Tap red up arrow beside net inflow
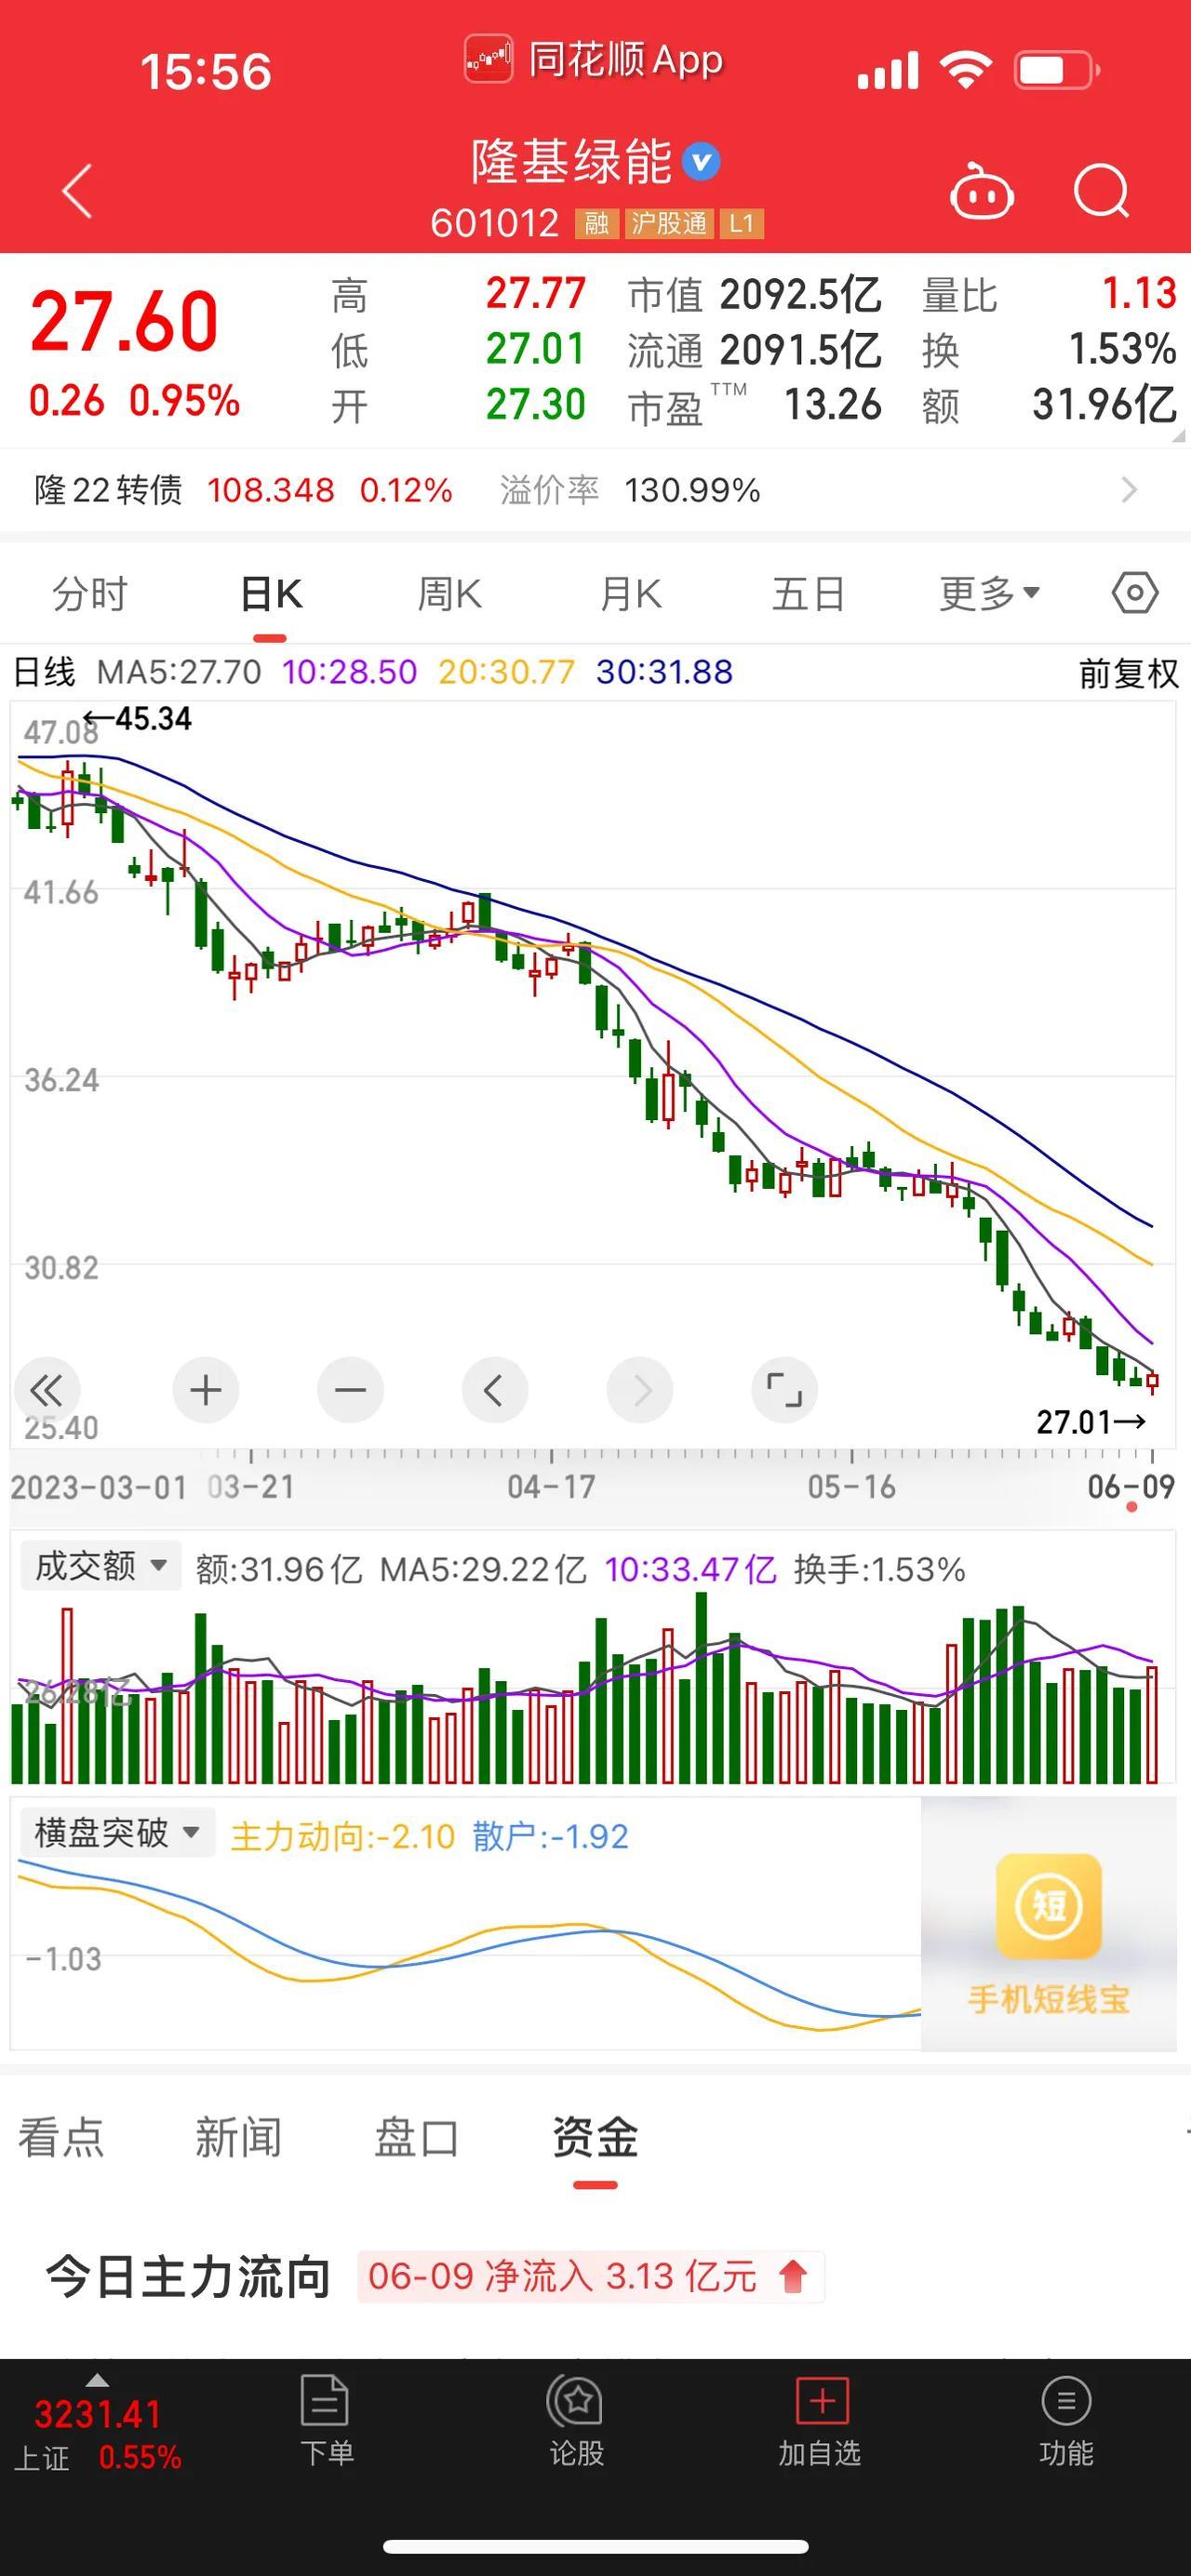The height and width of the screenshot is (2576, 1191). click(793, 2277)
